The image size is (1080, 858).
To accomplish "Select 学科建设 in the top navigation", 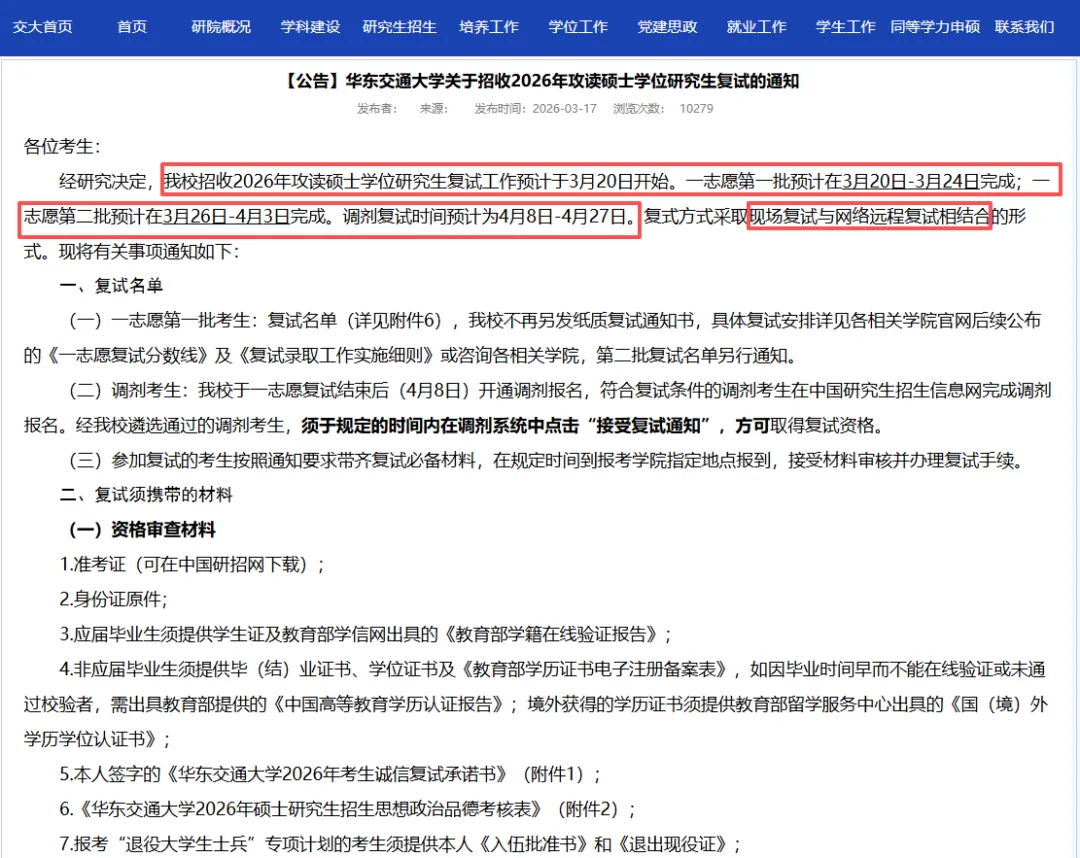I will 310,27.
